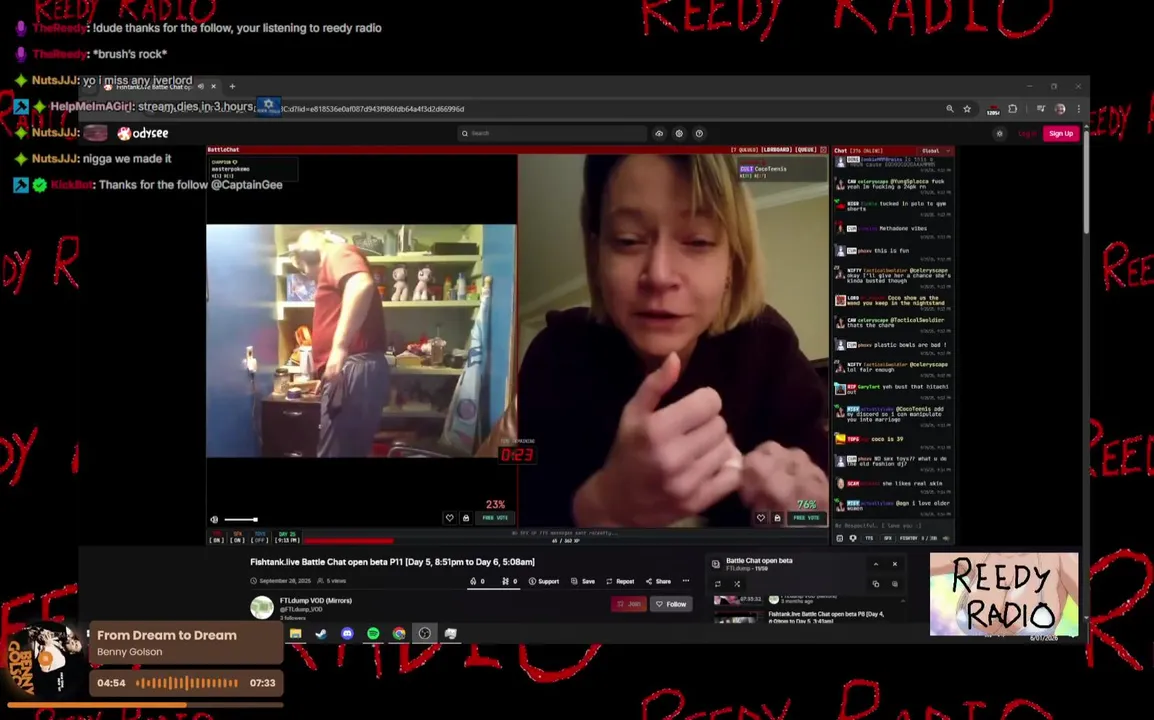
Task: Click Log in on Odysee
Action: (1026, 133)
